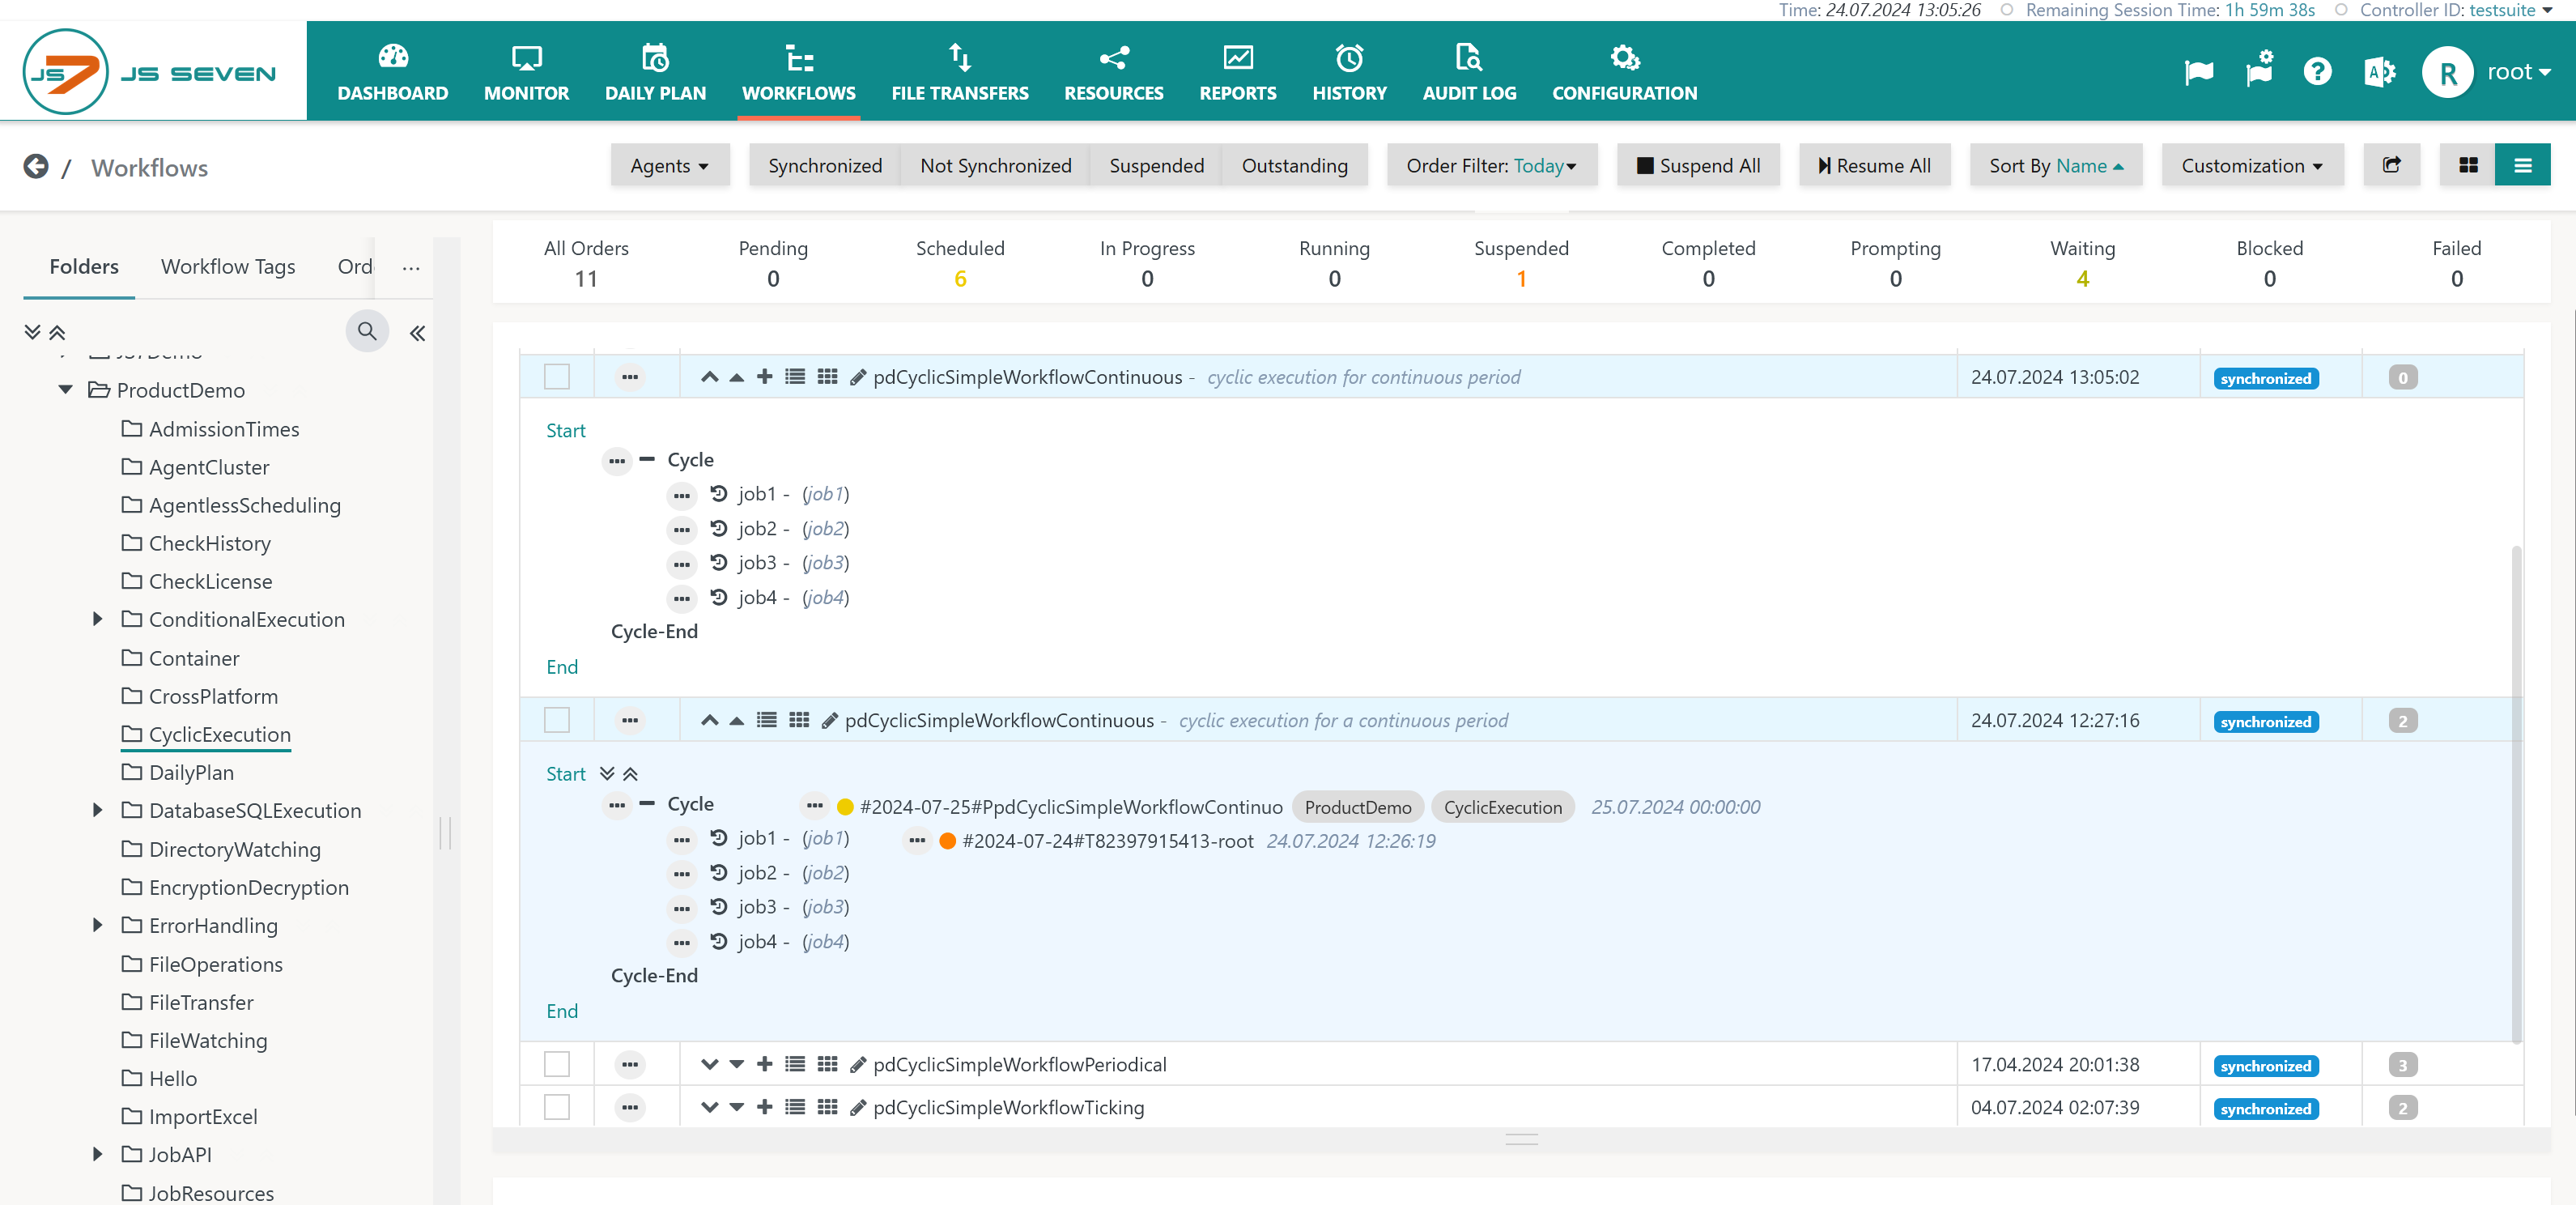Screen dimensions: 2576x1205
Task: Collapse the Cycle block in first workflow
Action: [647, 460]
